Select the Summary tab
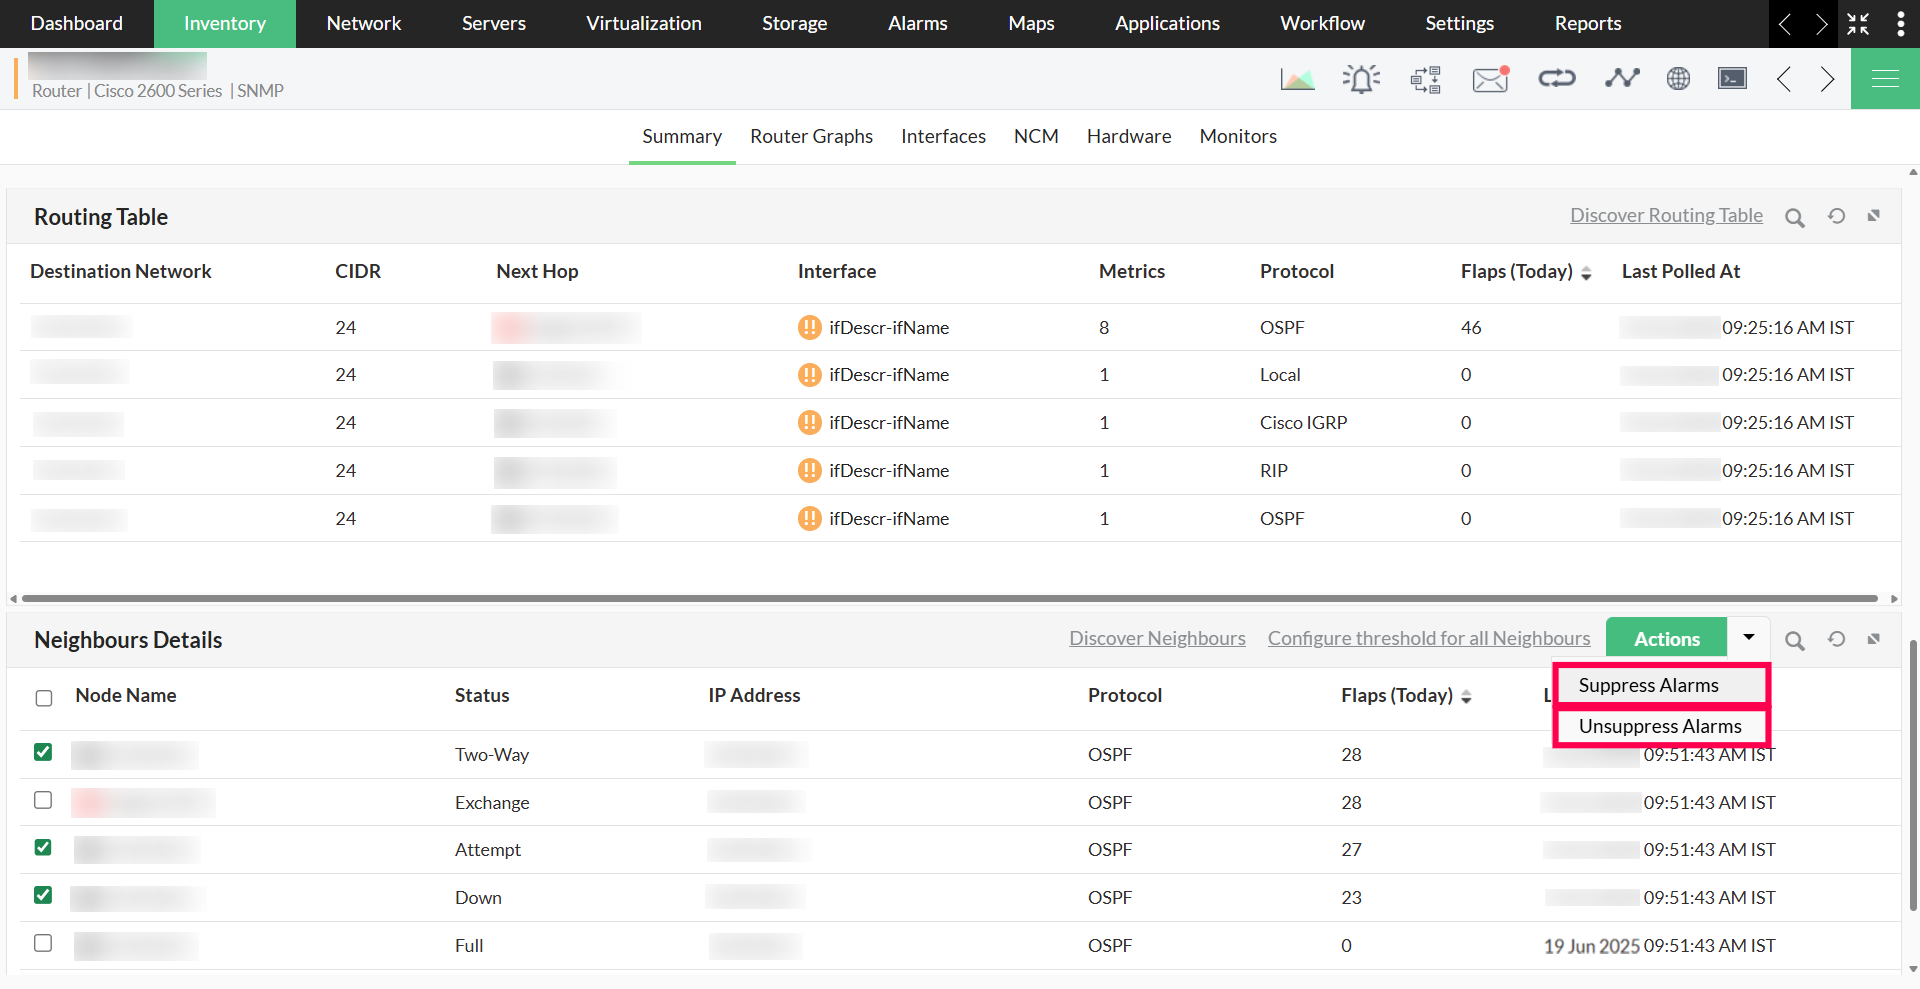Viewport: 1920px width, 989px height. (x=682, y=136)
